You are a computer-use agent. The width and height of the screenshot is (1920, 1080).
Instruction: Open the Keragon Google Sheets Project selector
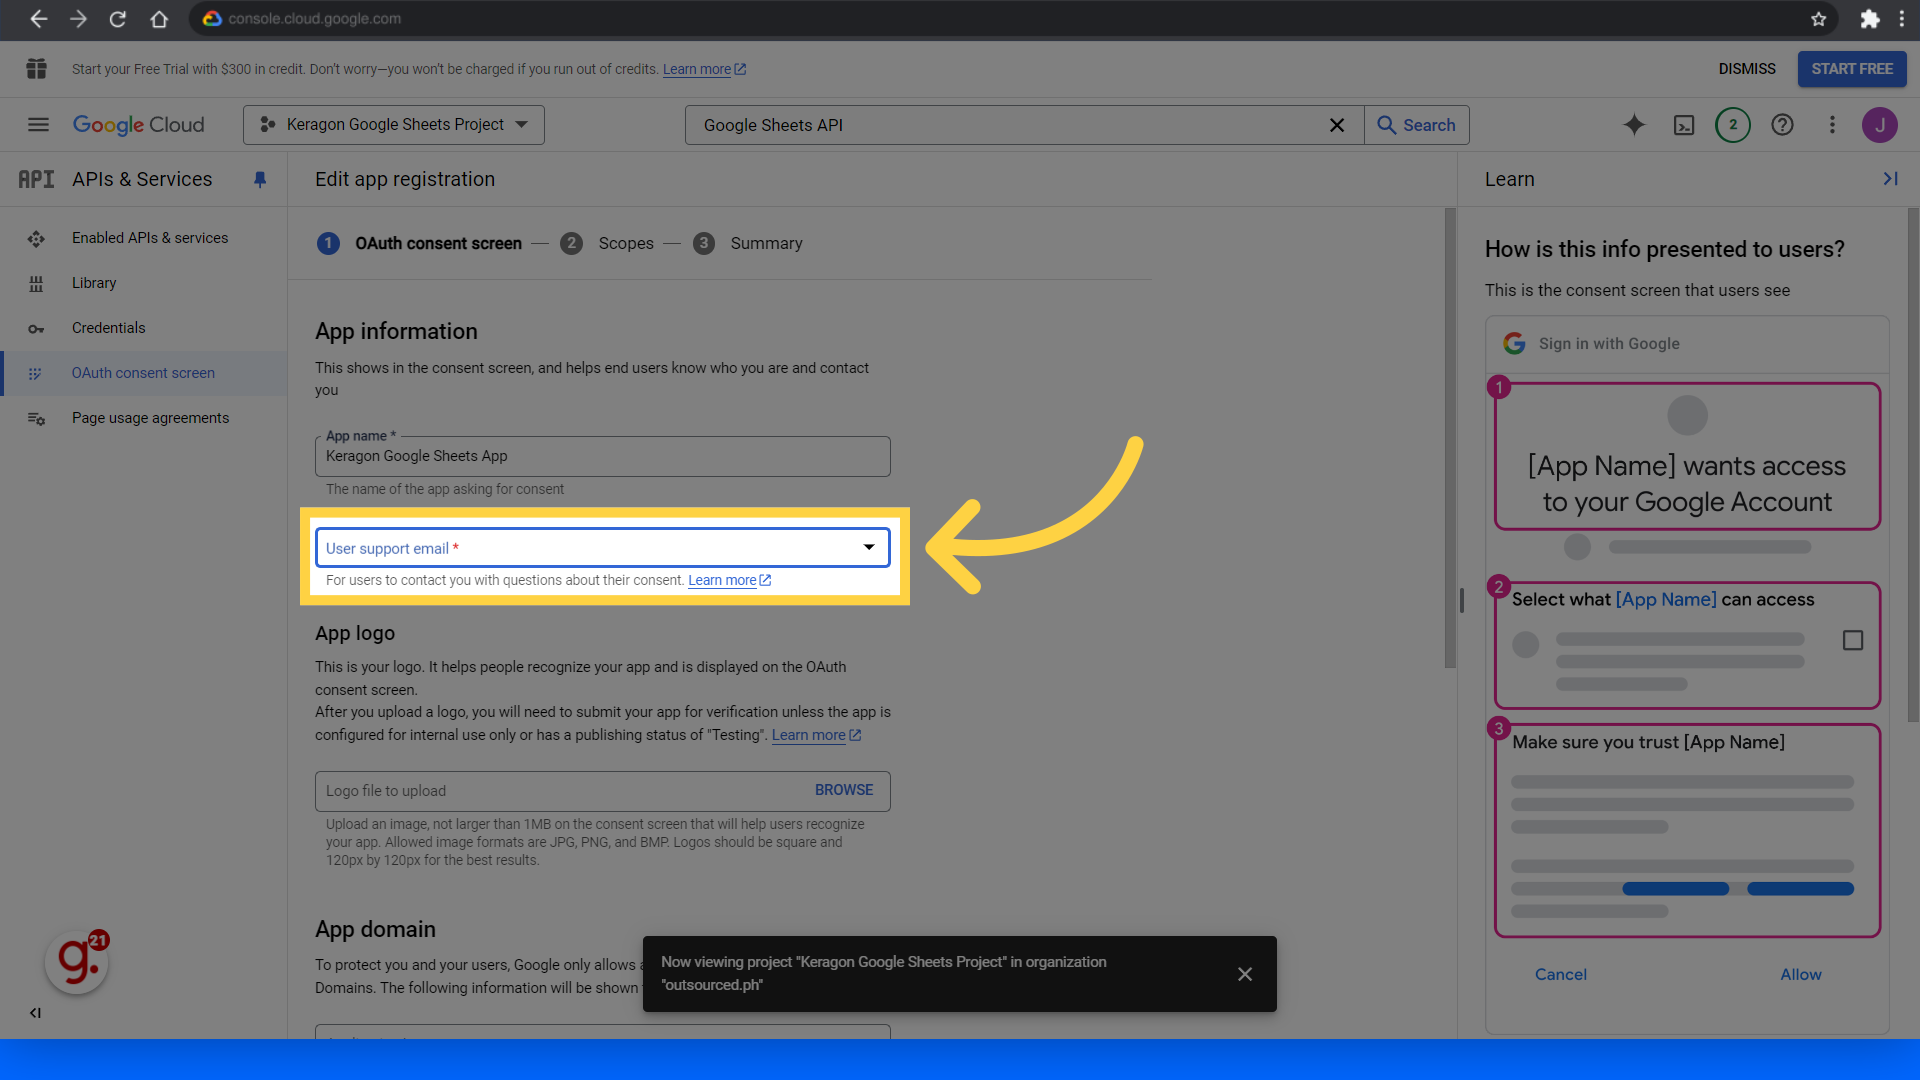click(x=394, y=125)
